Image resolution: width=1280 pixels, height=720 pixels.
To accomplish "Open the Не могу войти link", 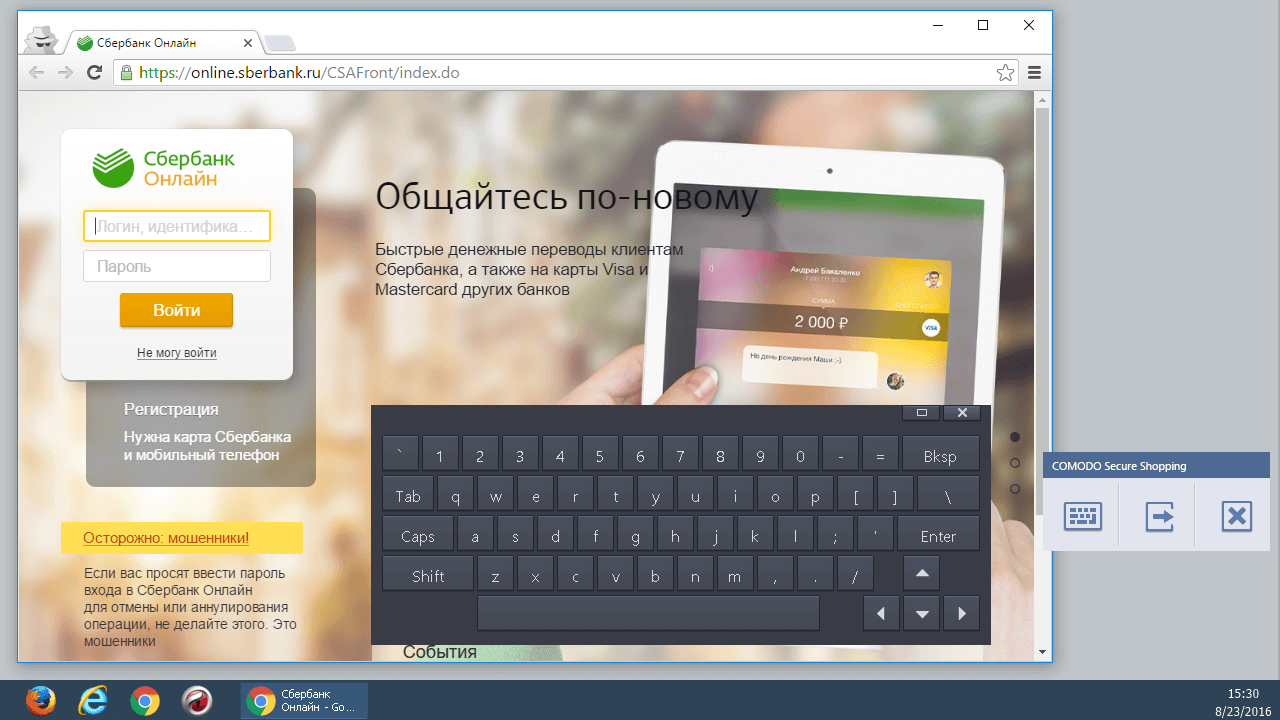I will coord(176,352).
